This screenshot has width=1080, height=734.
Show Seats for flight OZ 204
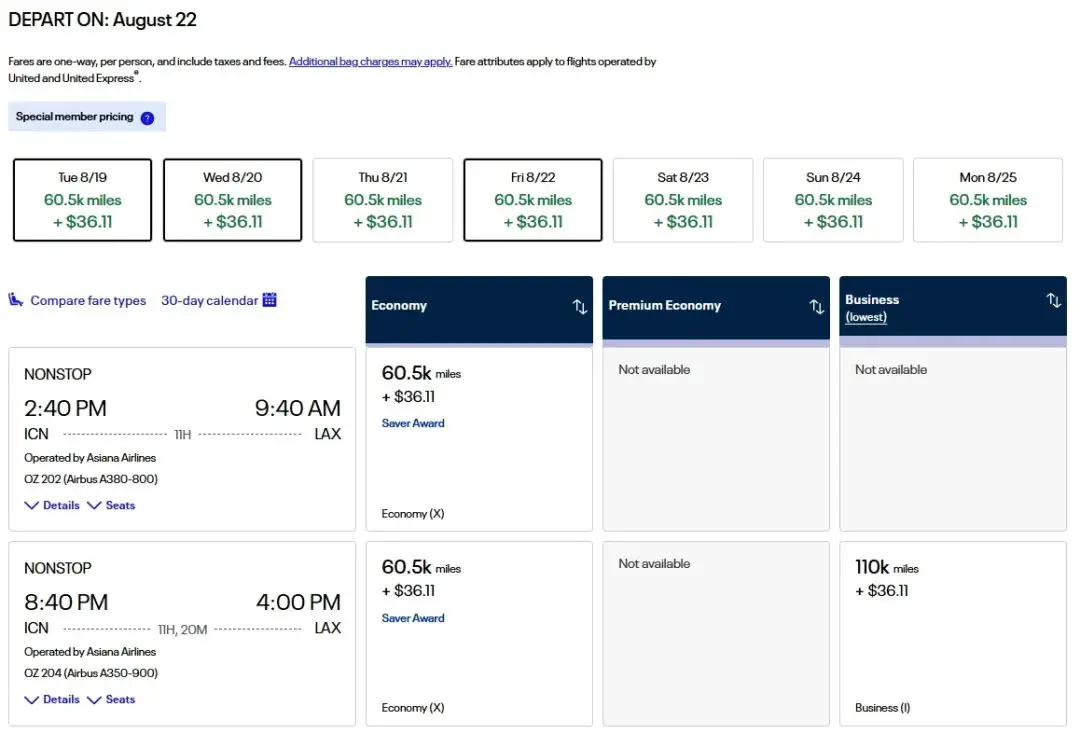[x=111, y=700]
